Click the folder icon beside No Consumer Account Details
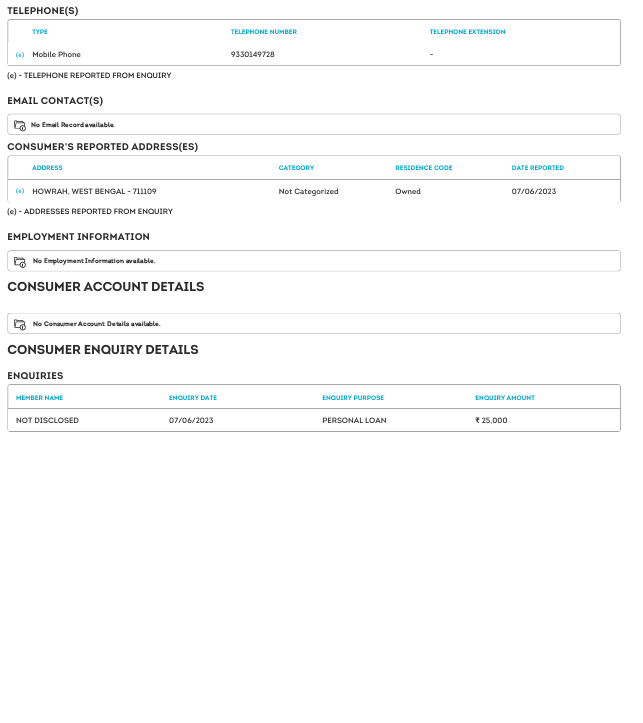Image resolution: width=643 pixels, height=723 pixels. click(20, 324)
